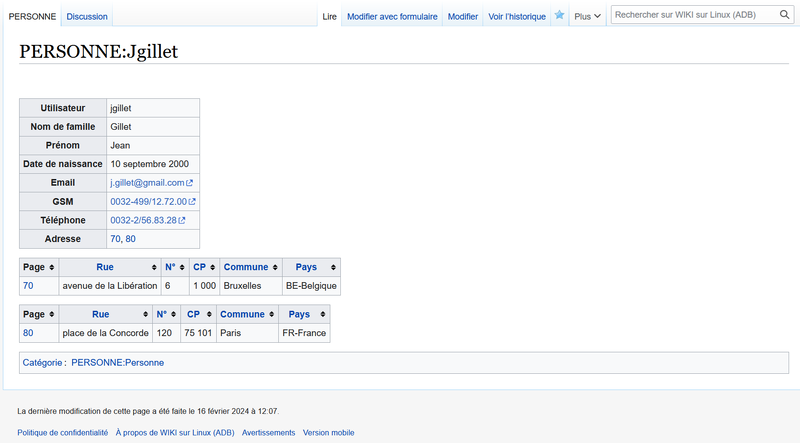Sort Paris table by CP arrows
Screen dimensions: 800x443
209,314
